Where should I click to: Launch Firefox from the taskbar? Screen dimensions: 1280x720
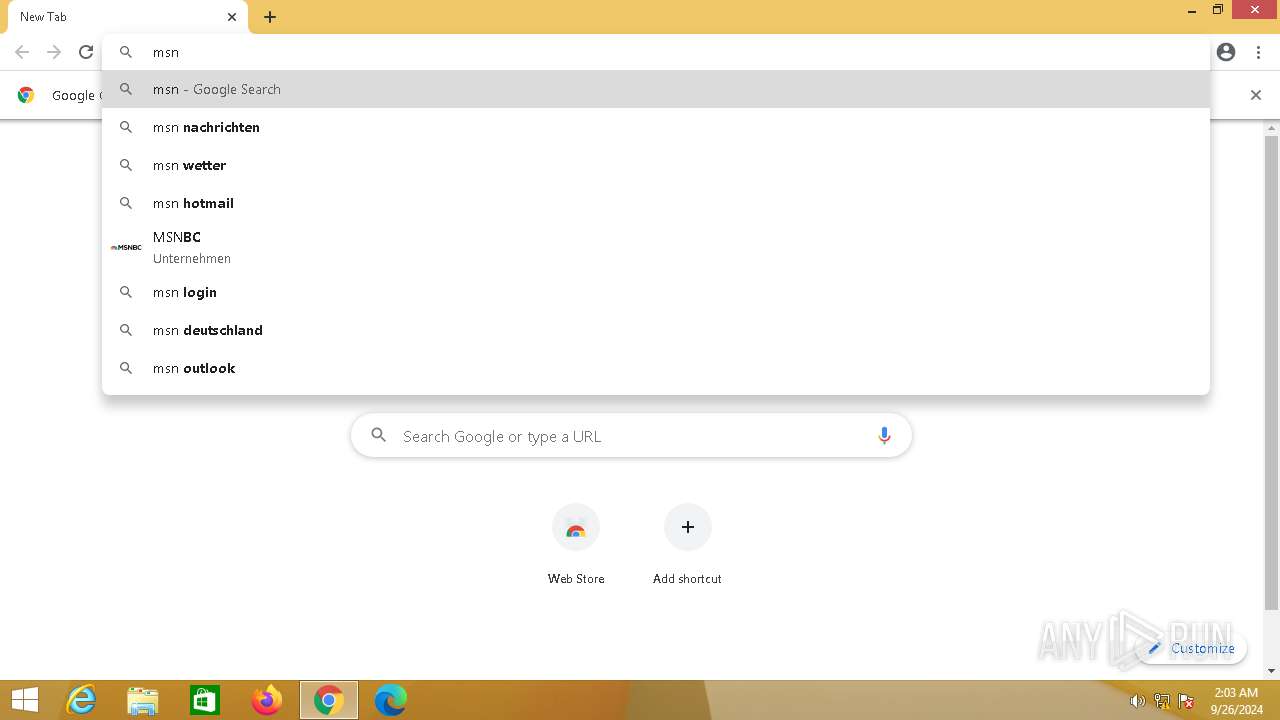click(x=267, y=700)
